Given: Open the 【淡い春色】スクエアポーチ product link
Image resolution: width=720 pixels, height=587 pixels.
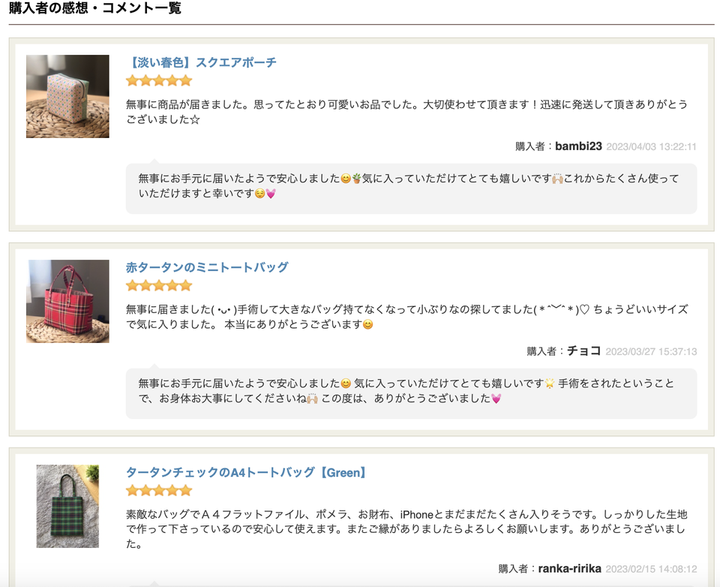Looking at the screenshot, I should click(202, 62).
